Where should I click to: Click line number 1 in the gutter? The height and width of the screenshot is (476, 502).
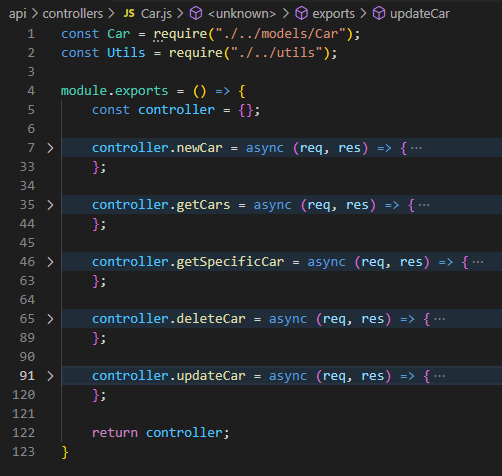pos(31,34)
